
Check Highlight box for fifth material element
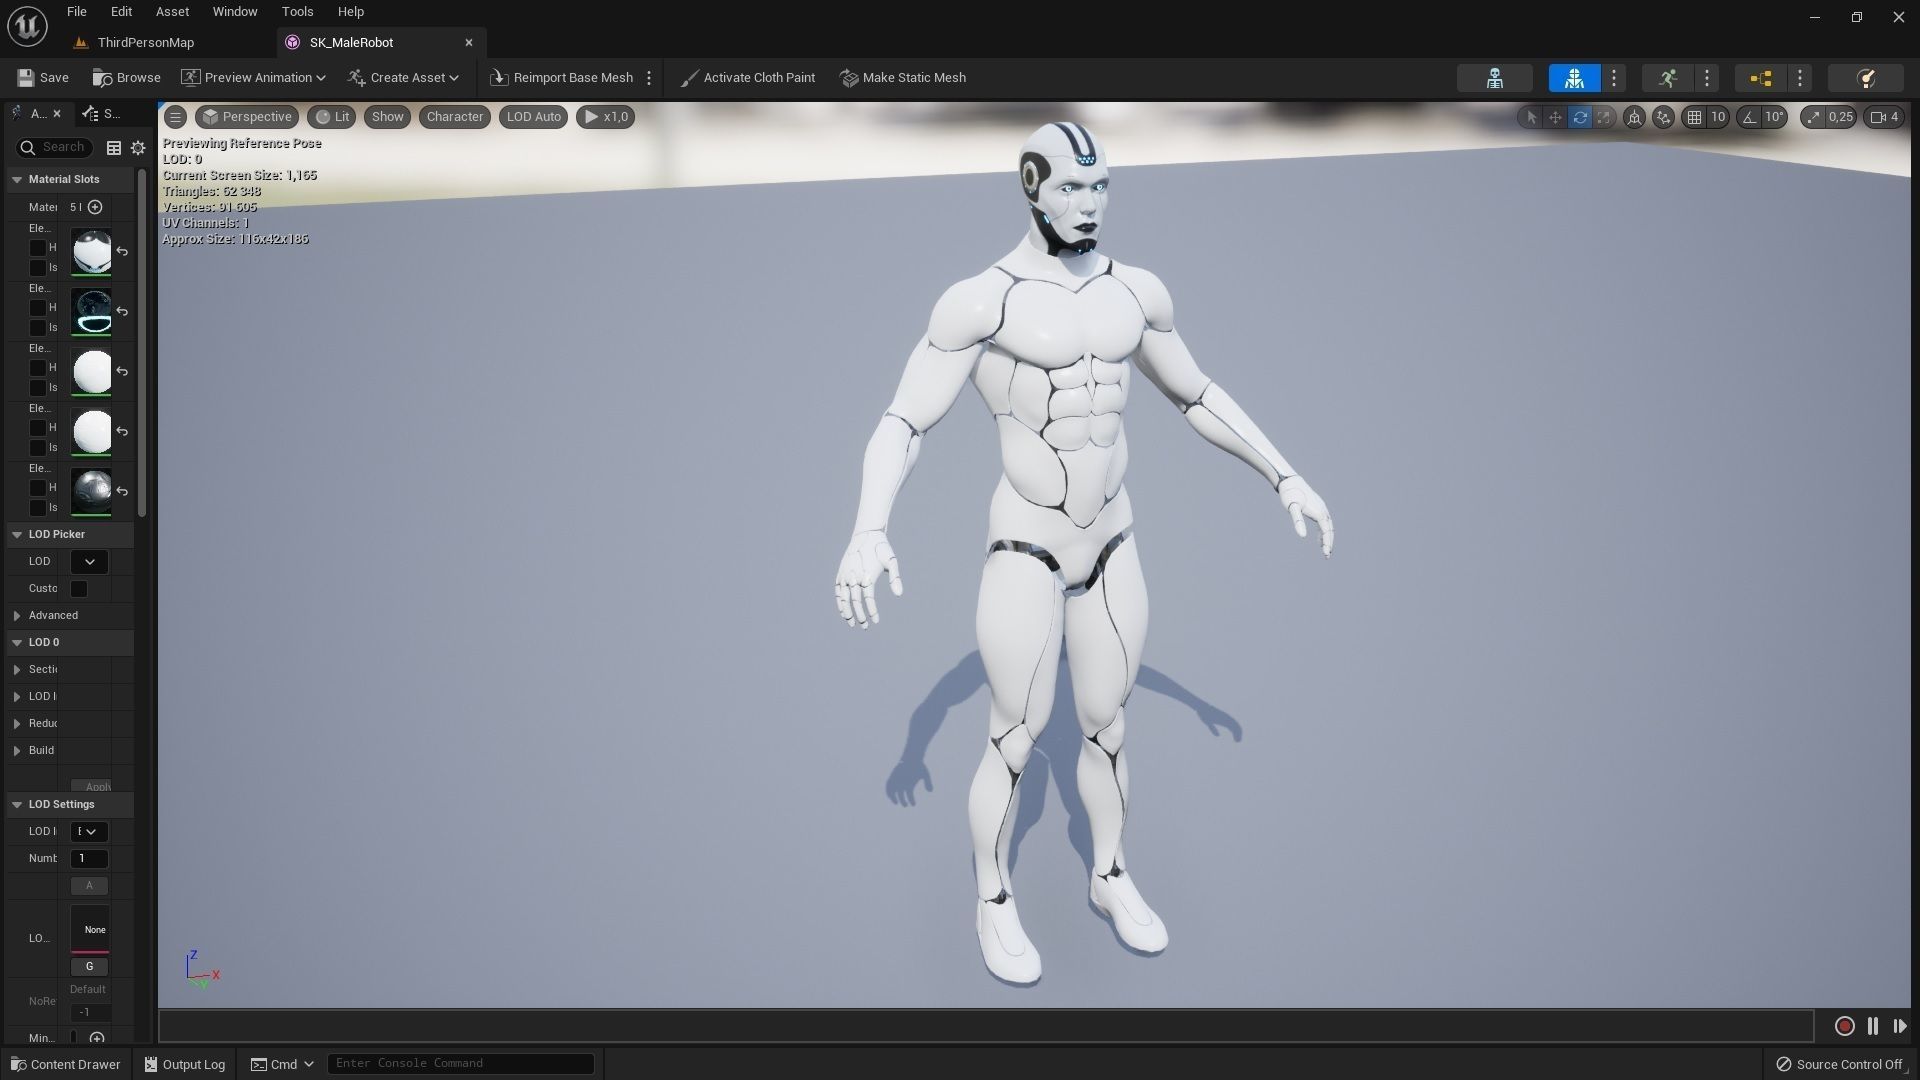38,487
